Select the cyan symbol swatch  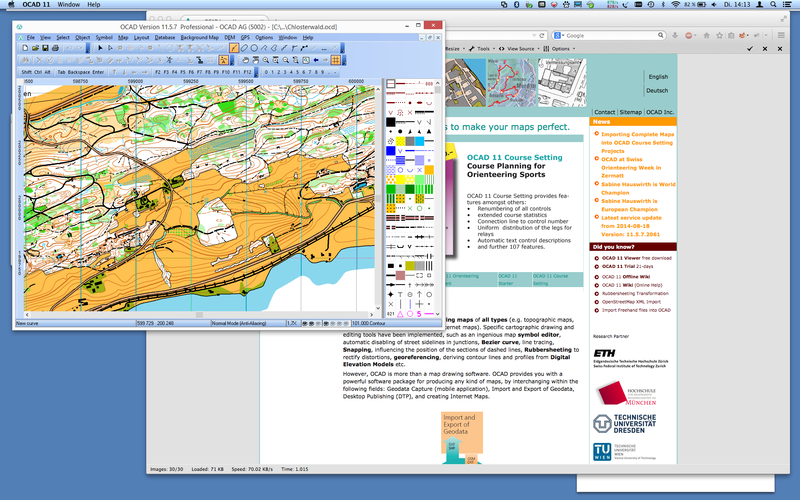419,141
